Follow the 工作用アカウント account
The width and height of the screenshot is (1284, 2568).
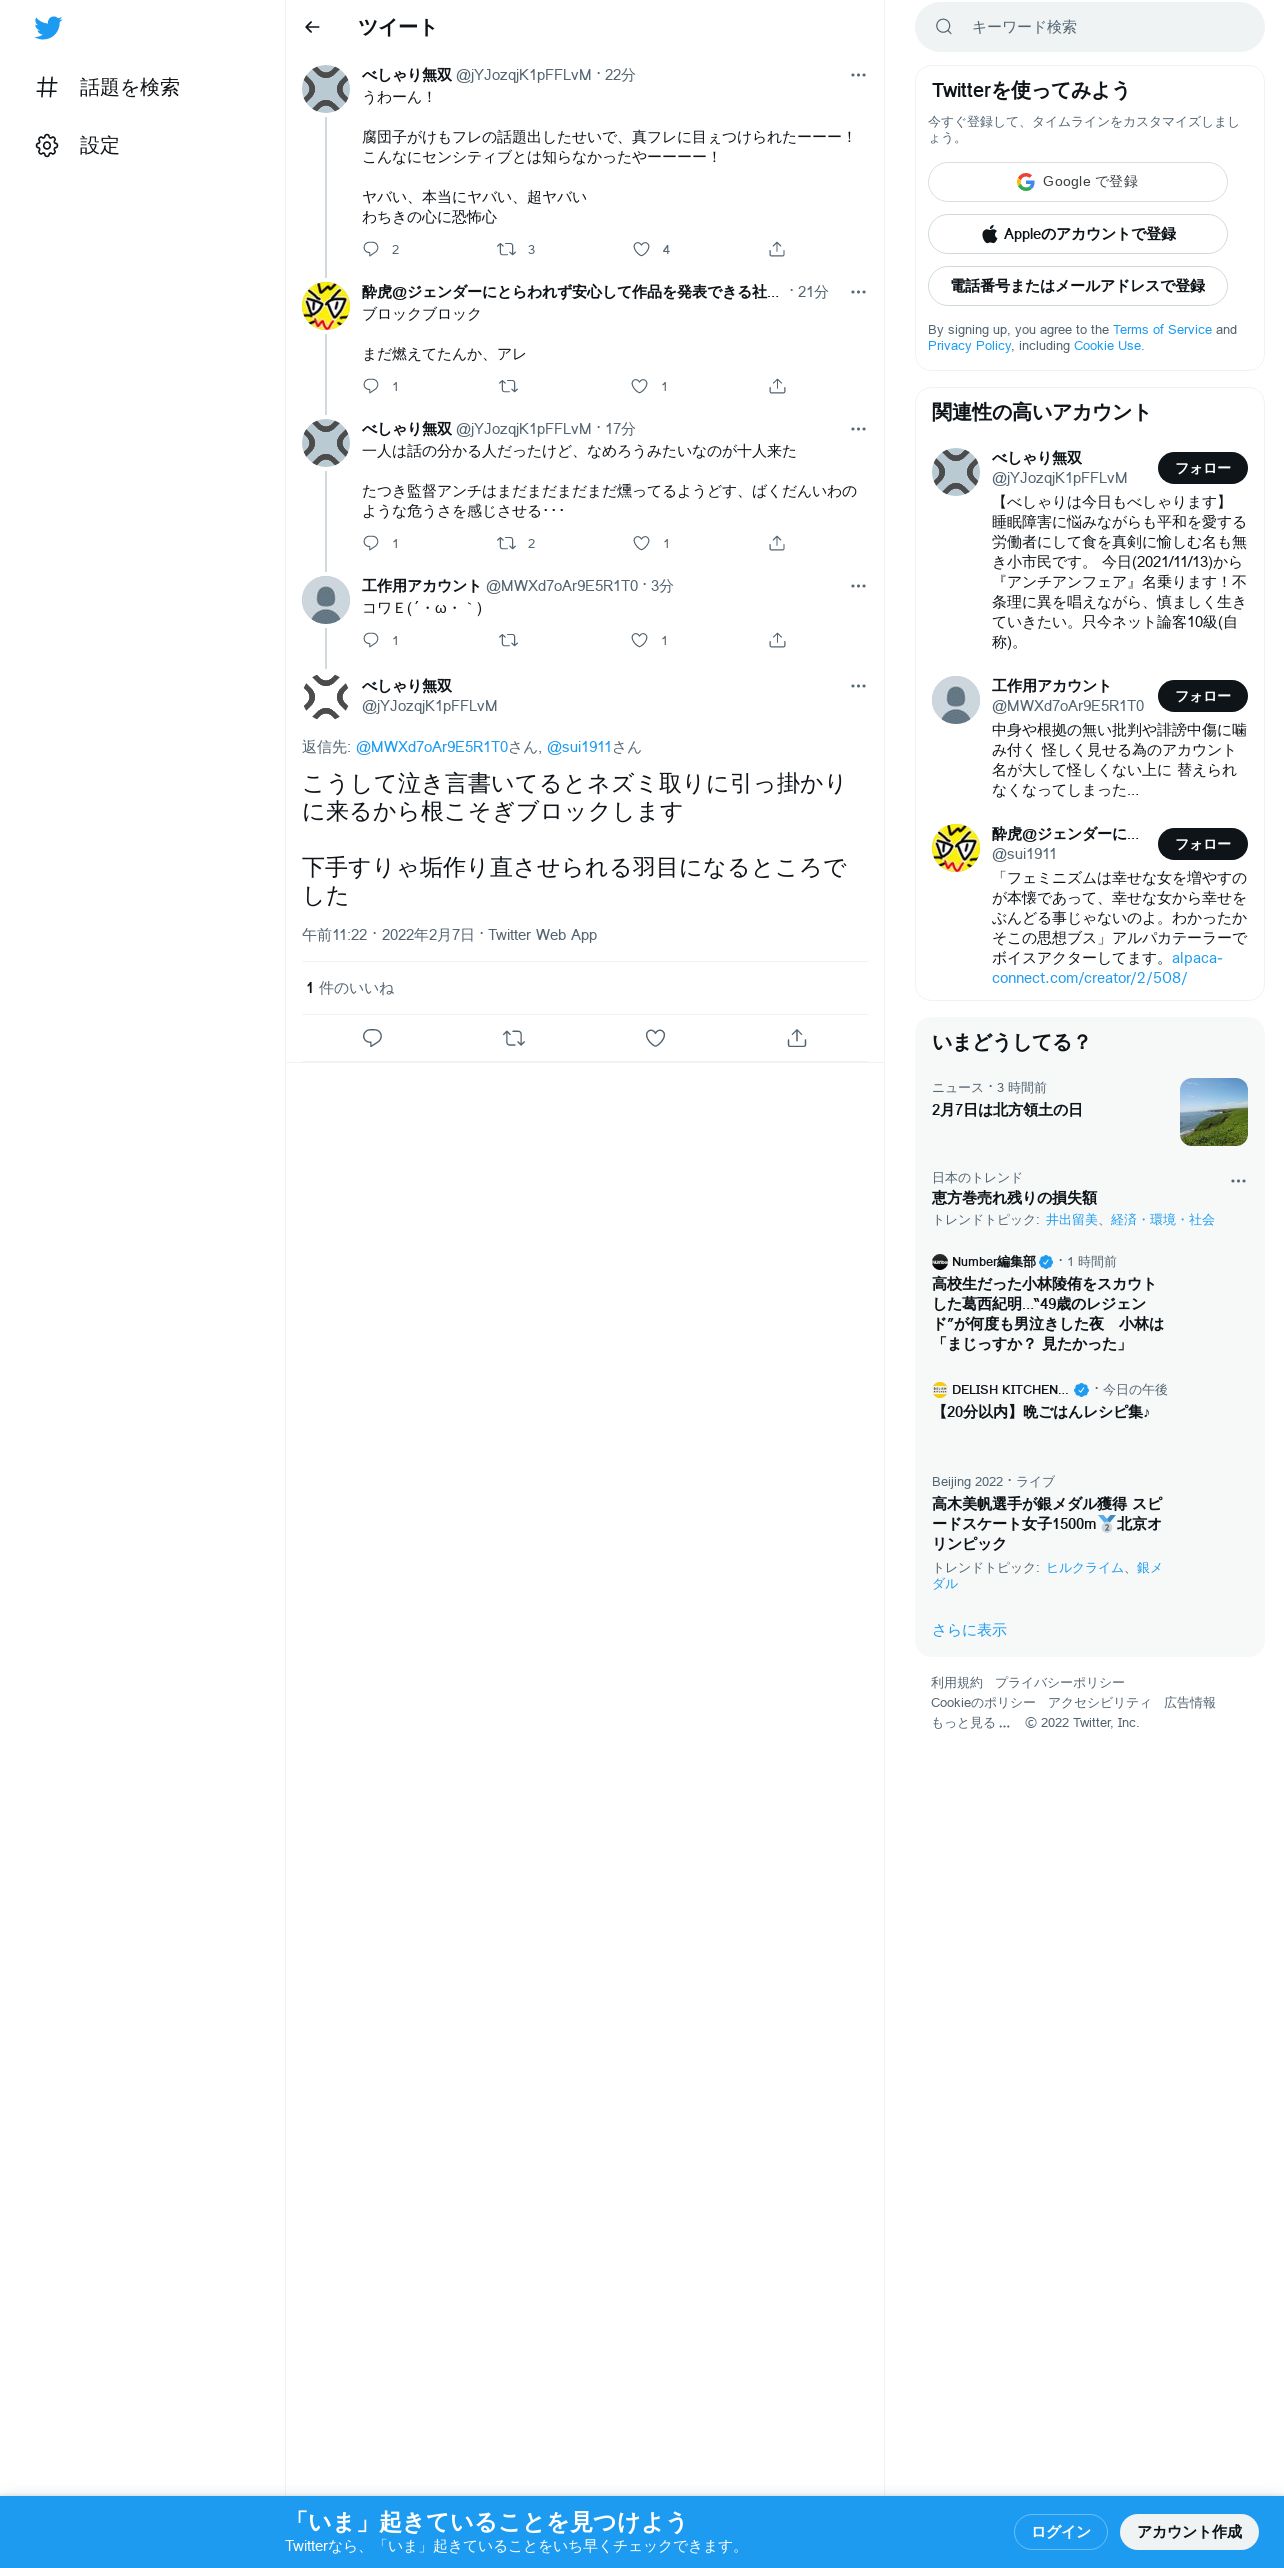[x=1203, y=696]
